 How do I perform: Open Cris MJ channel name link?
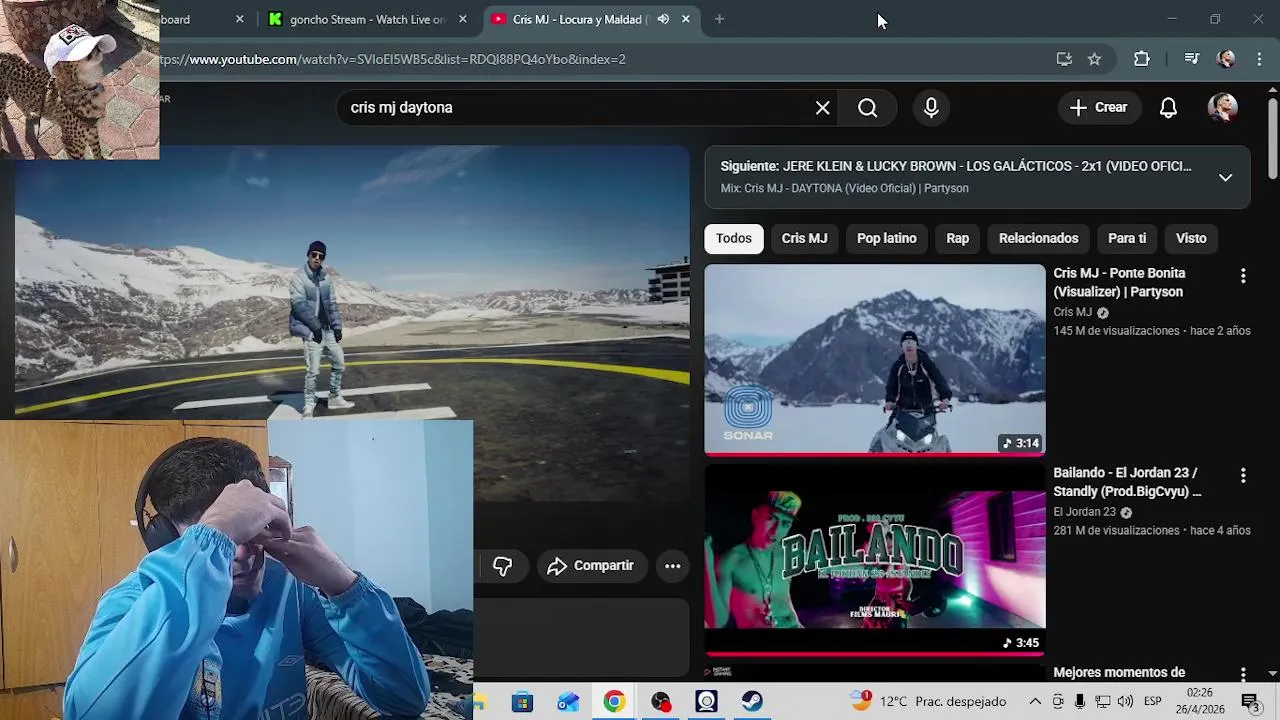point(1072,312)
